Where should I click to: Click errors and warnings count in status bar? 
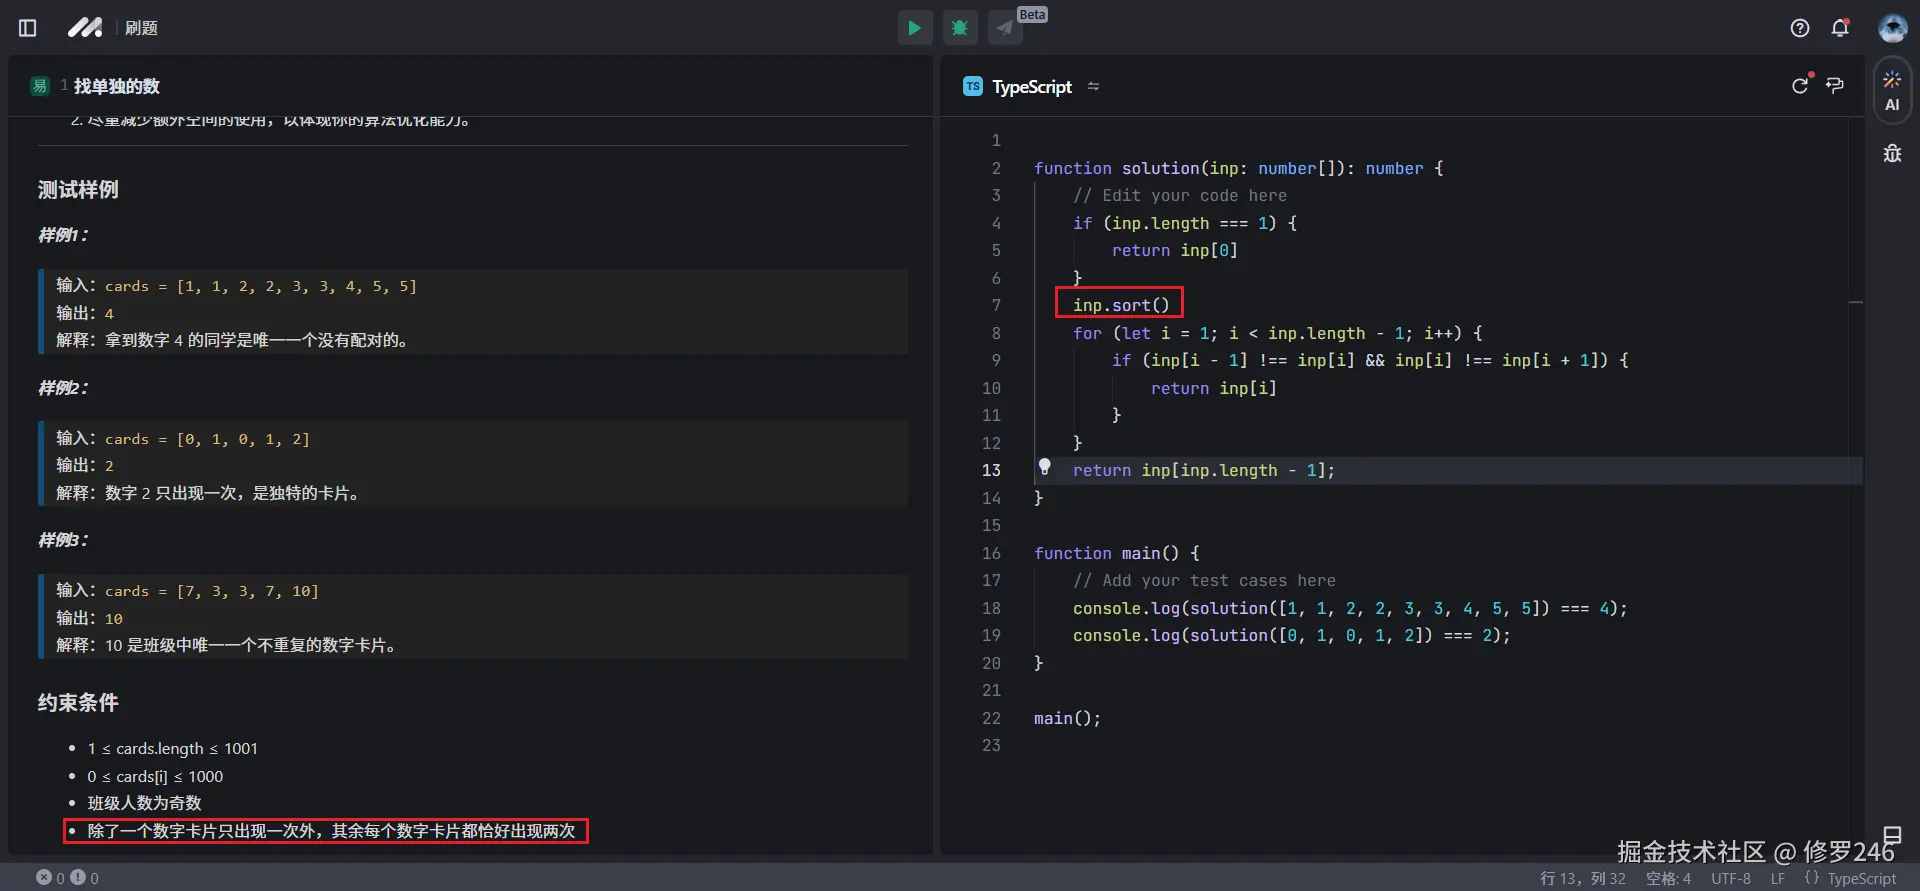[x=68, y=878]
